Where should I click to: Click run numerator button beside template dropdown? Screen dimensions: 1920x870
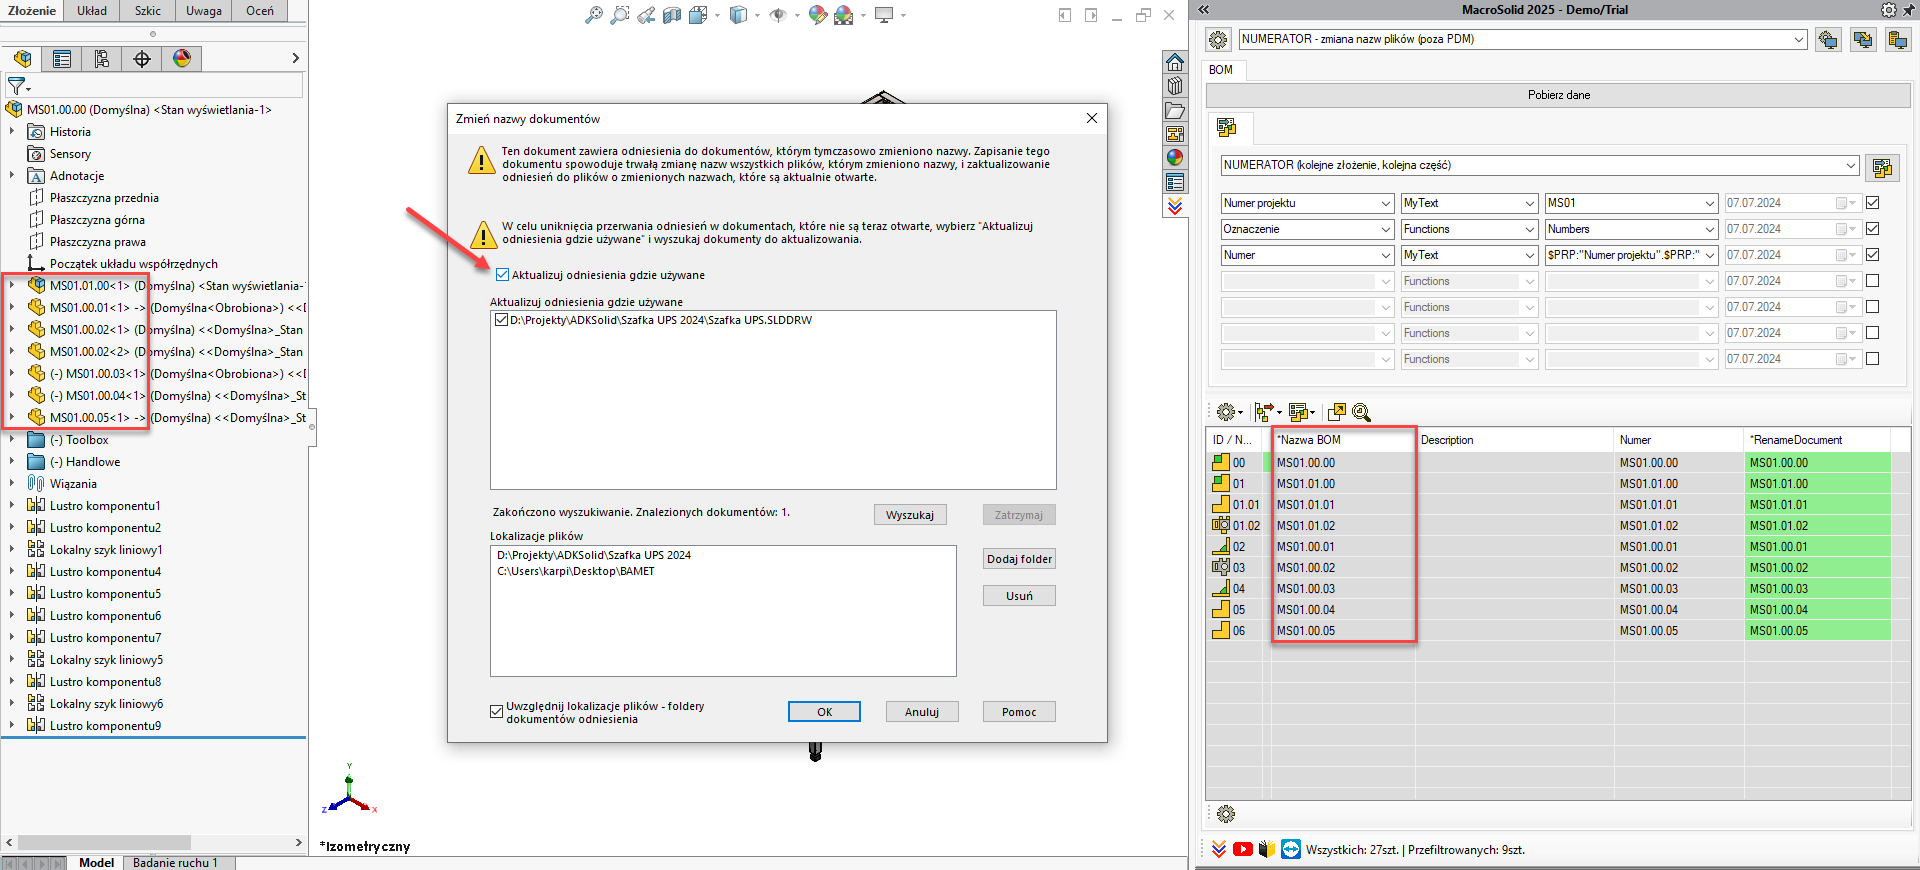pyautogui.click(x=1883, y=167)
